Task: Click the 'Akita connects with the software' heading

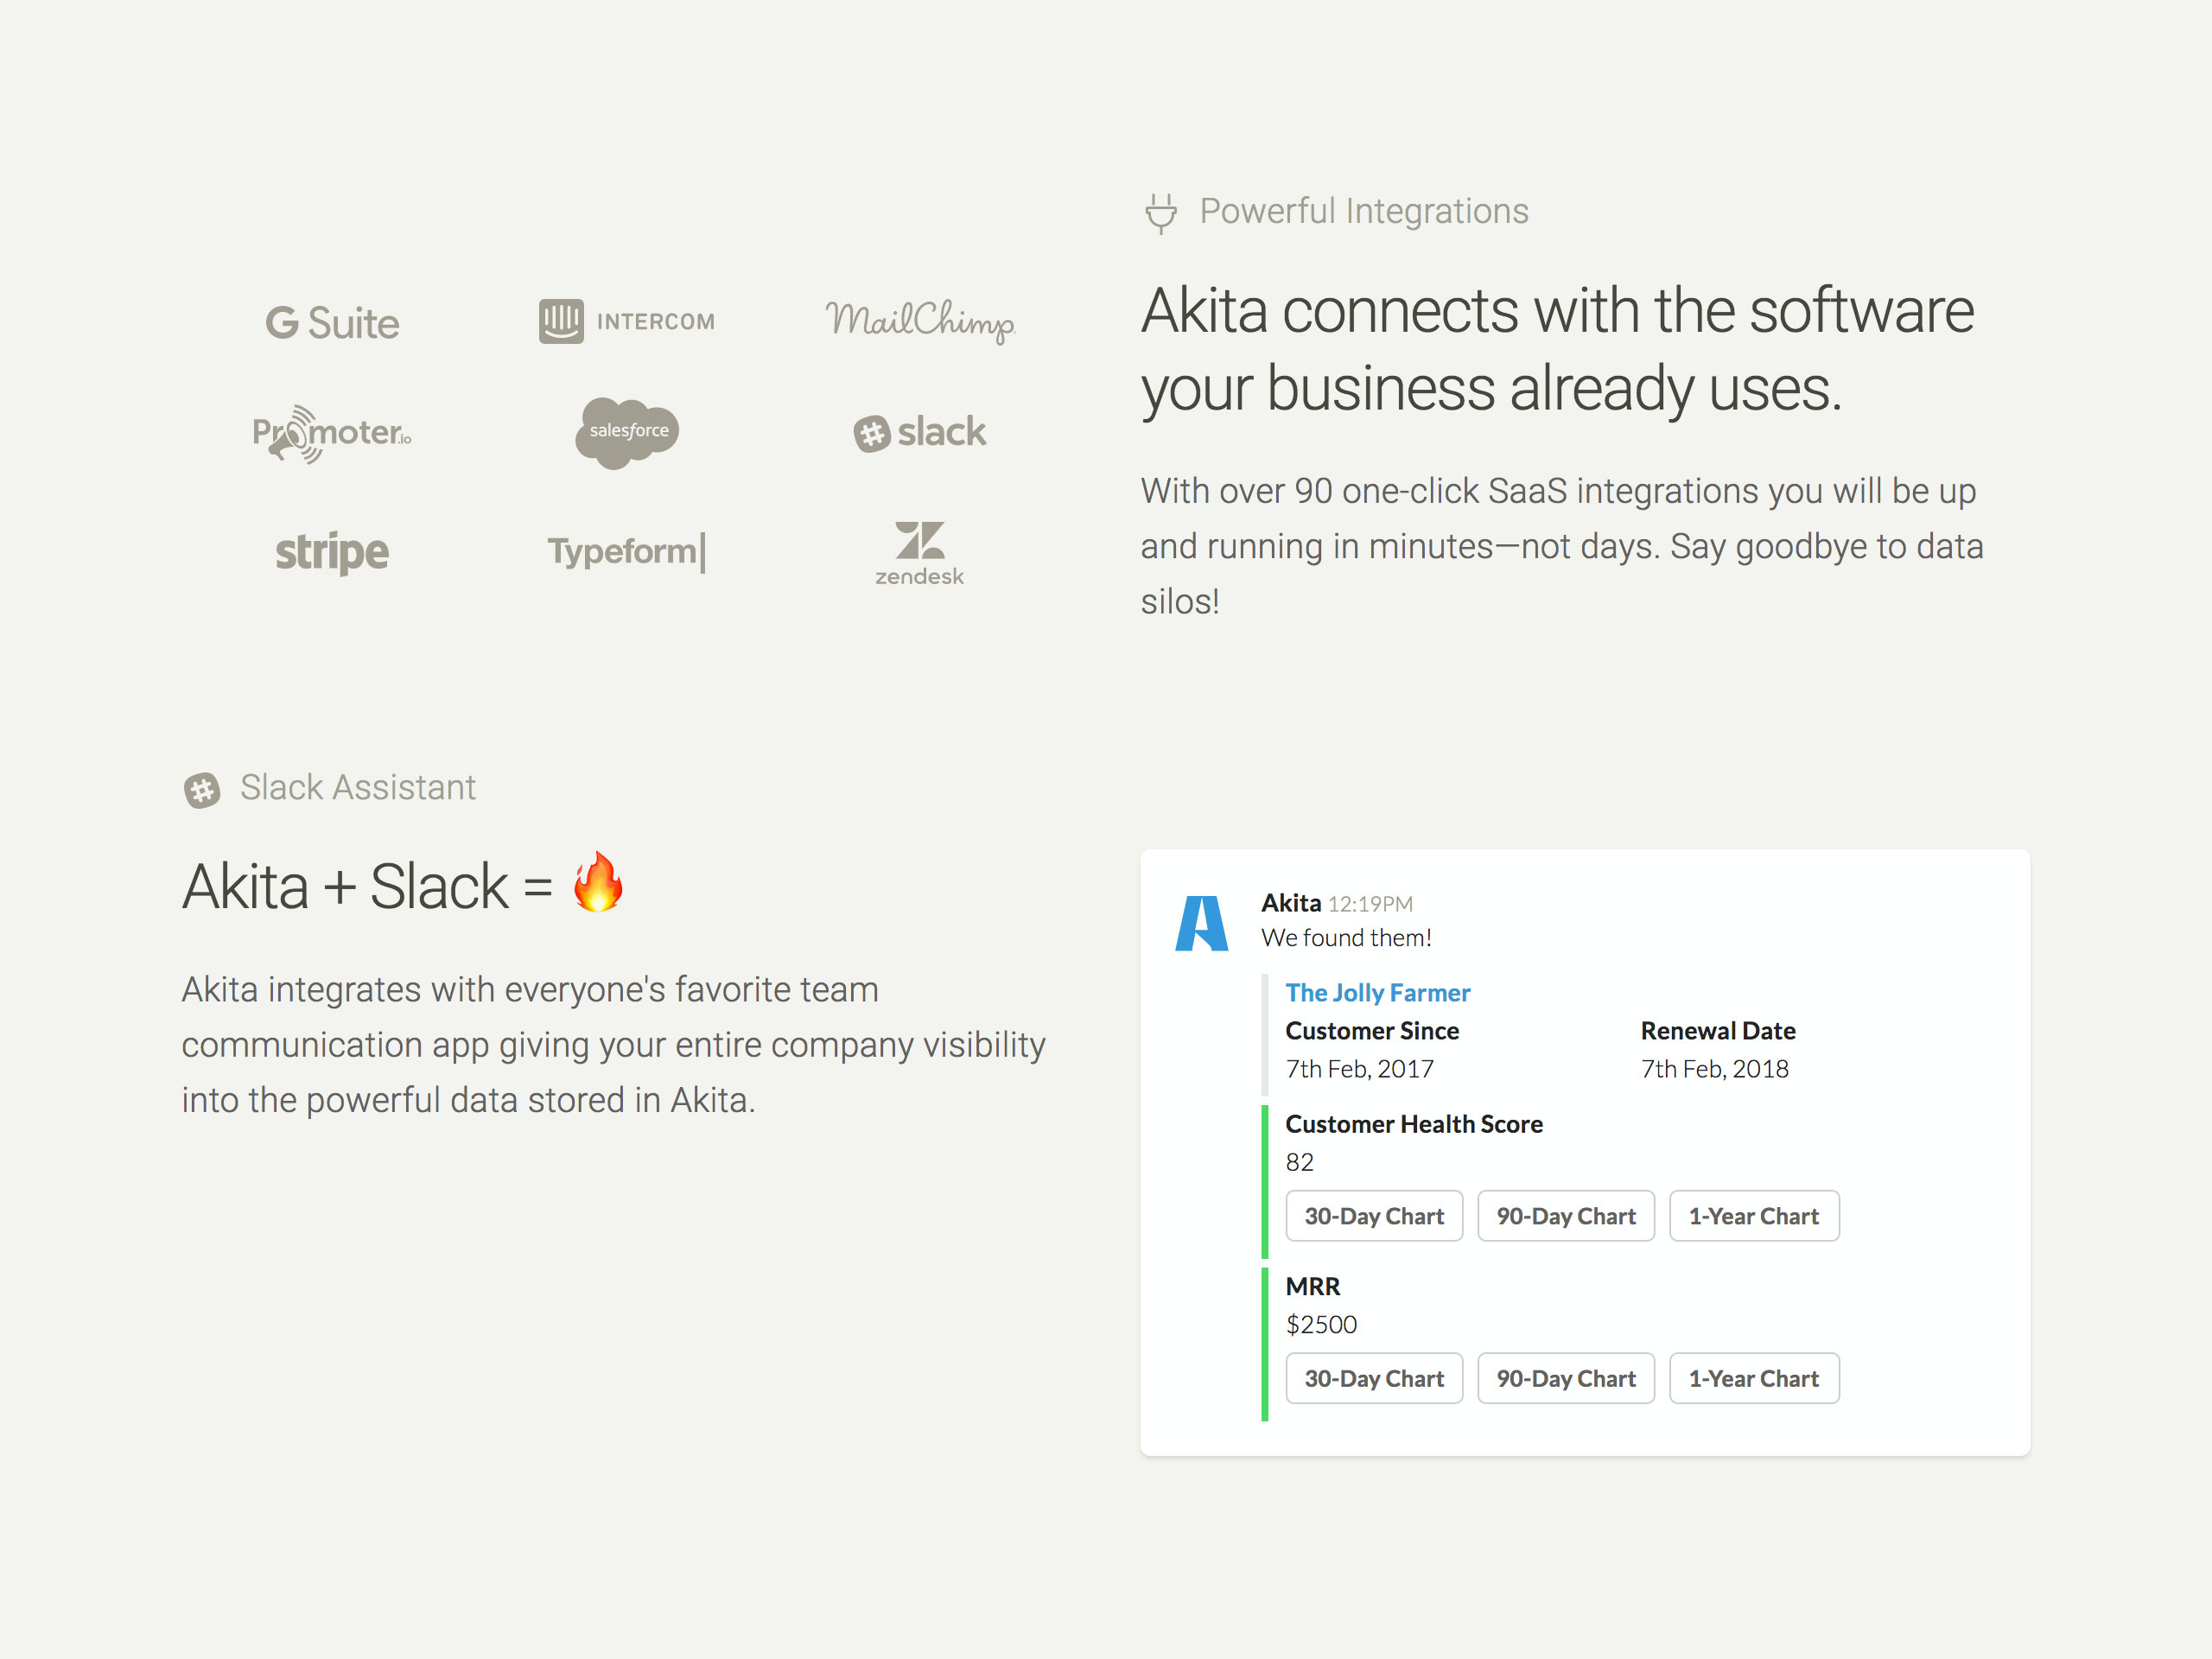Action: pos(1558,349)
